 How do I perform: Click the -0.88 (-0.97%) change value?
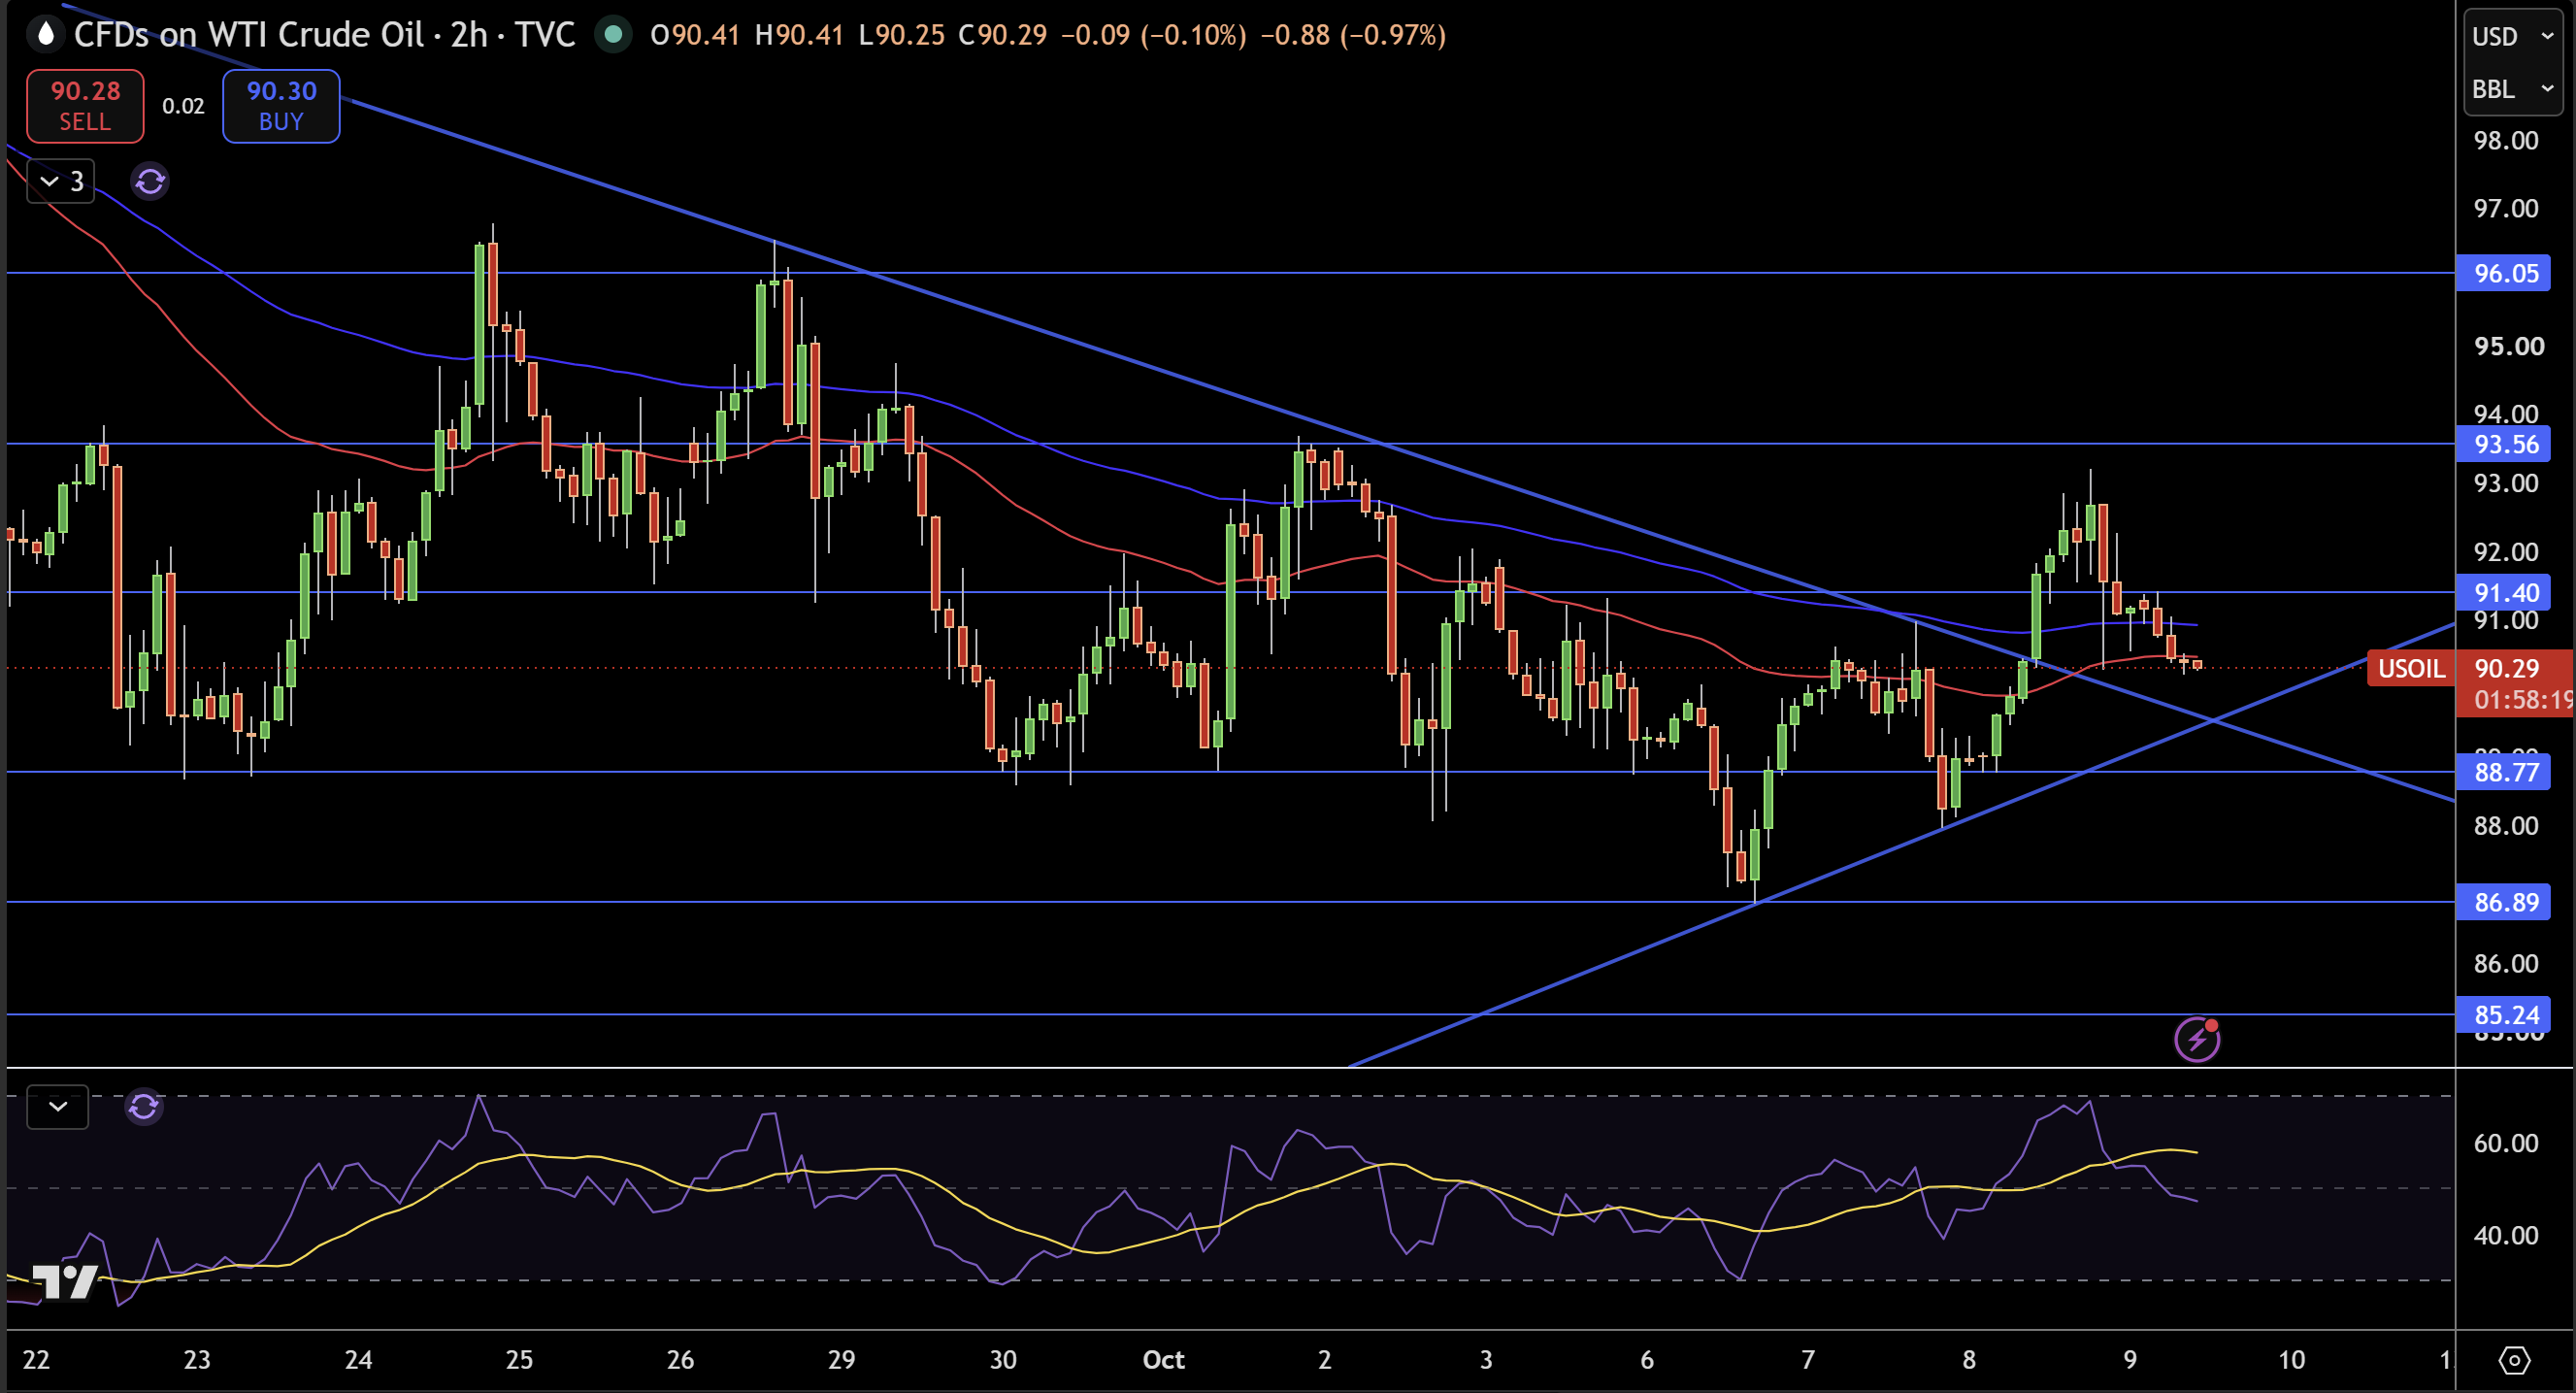point(1353,35)
